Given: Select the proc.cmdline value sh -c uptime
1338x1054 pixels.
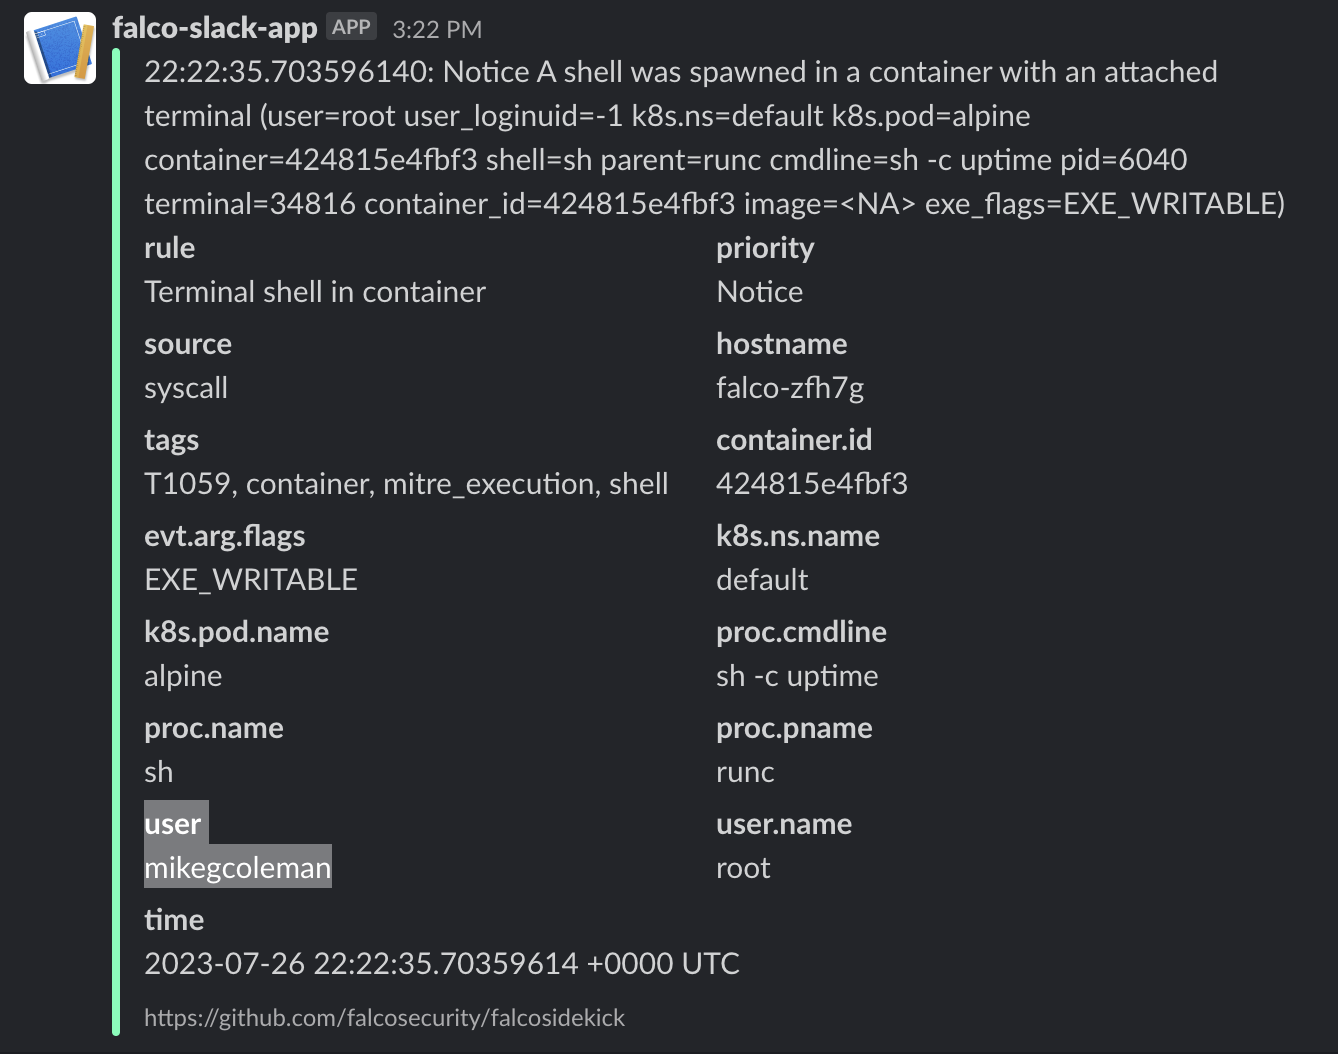Looking at the screenshot, I should tap(796, 676).
